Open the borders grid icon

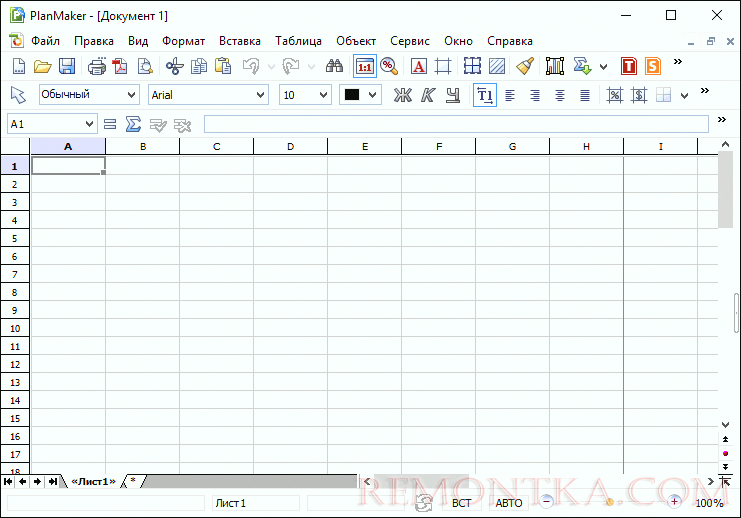click(472, 66)
